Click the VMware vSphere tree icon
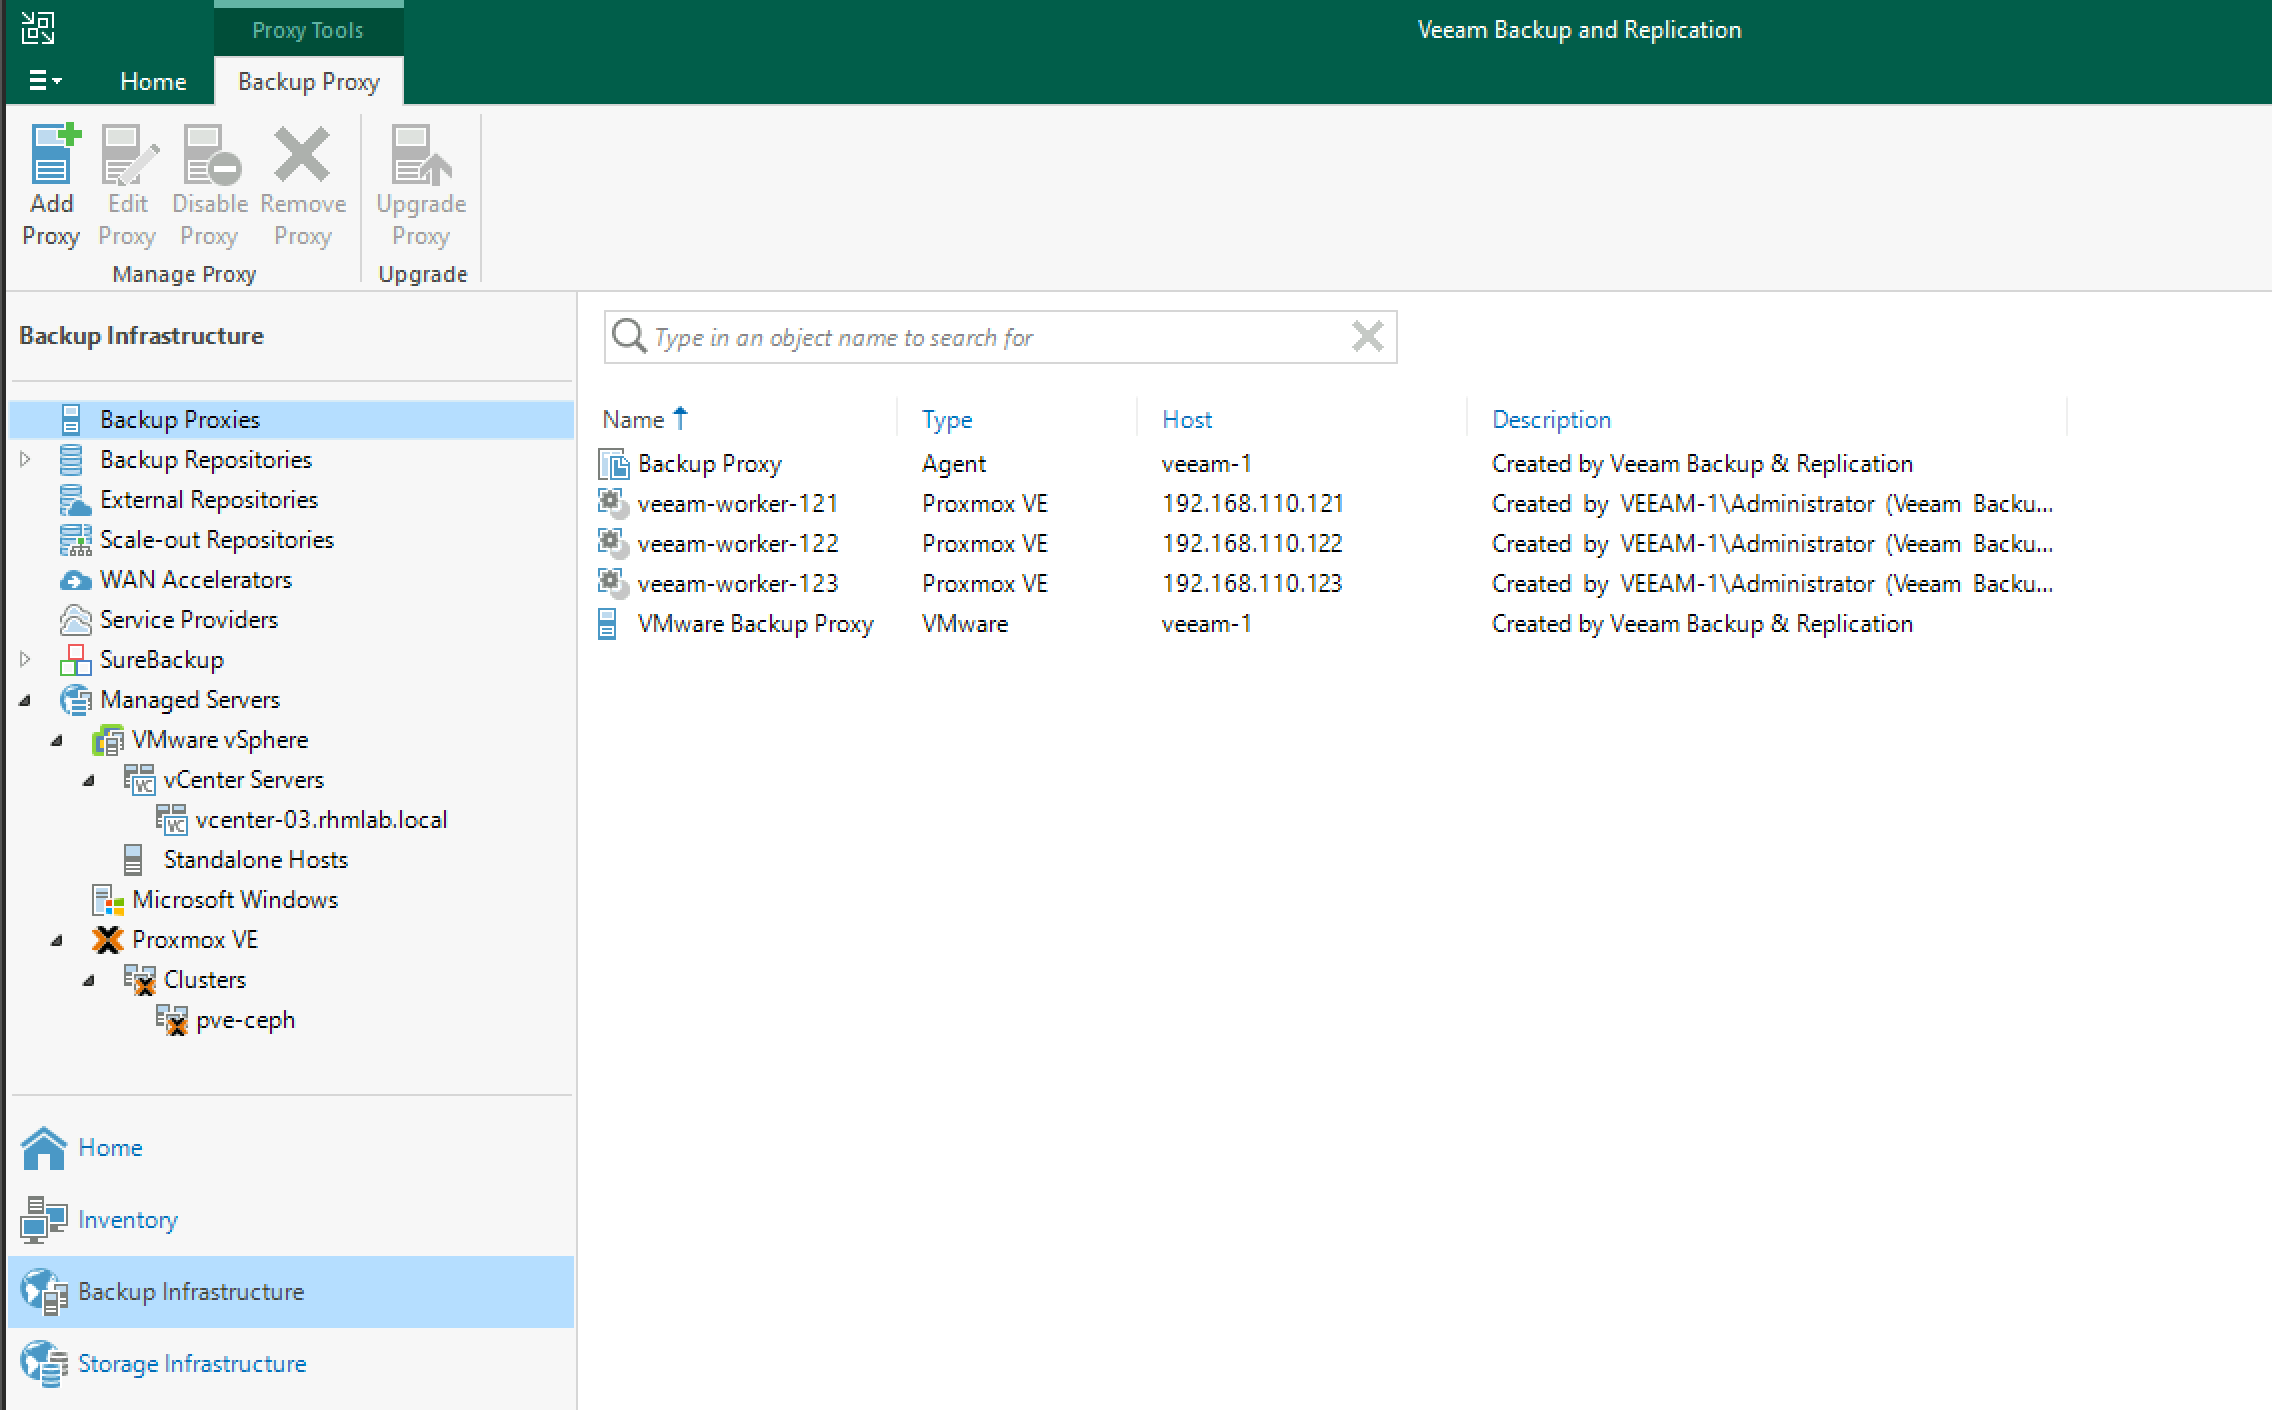The image size is (2272, 1410). pos(108,740)
